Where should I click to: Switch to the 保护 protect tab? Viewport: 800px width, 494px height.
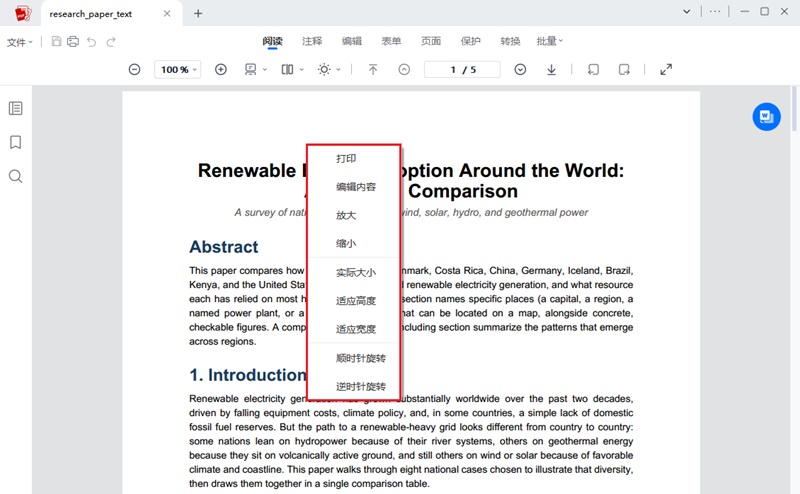[x=470, y=41]
